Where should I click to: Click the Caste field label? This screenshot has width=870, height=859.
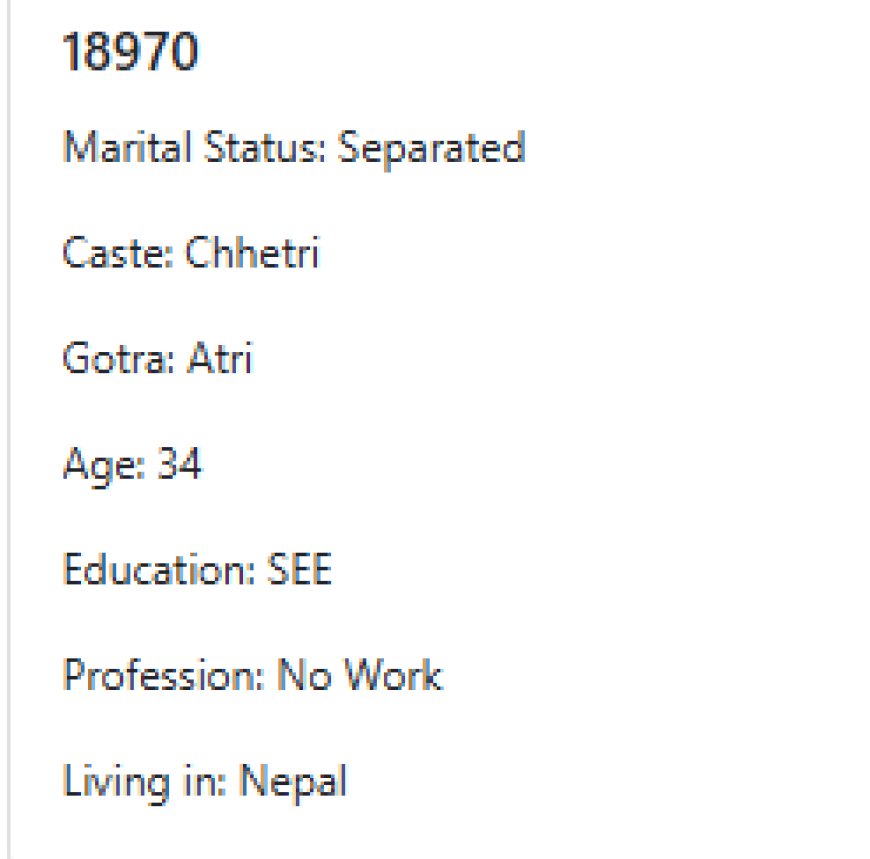(x=118, y=253)
